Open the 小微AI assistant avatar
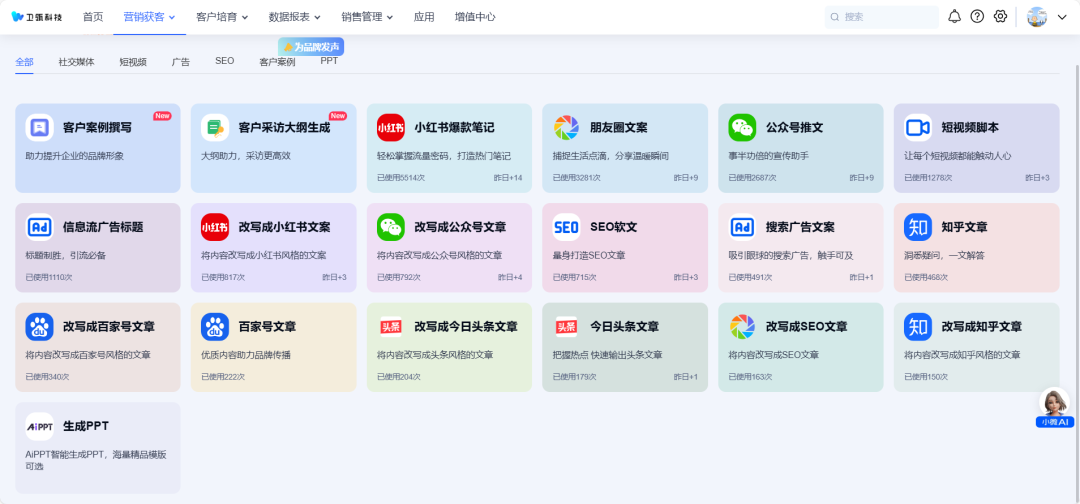 point(1054,403)
